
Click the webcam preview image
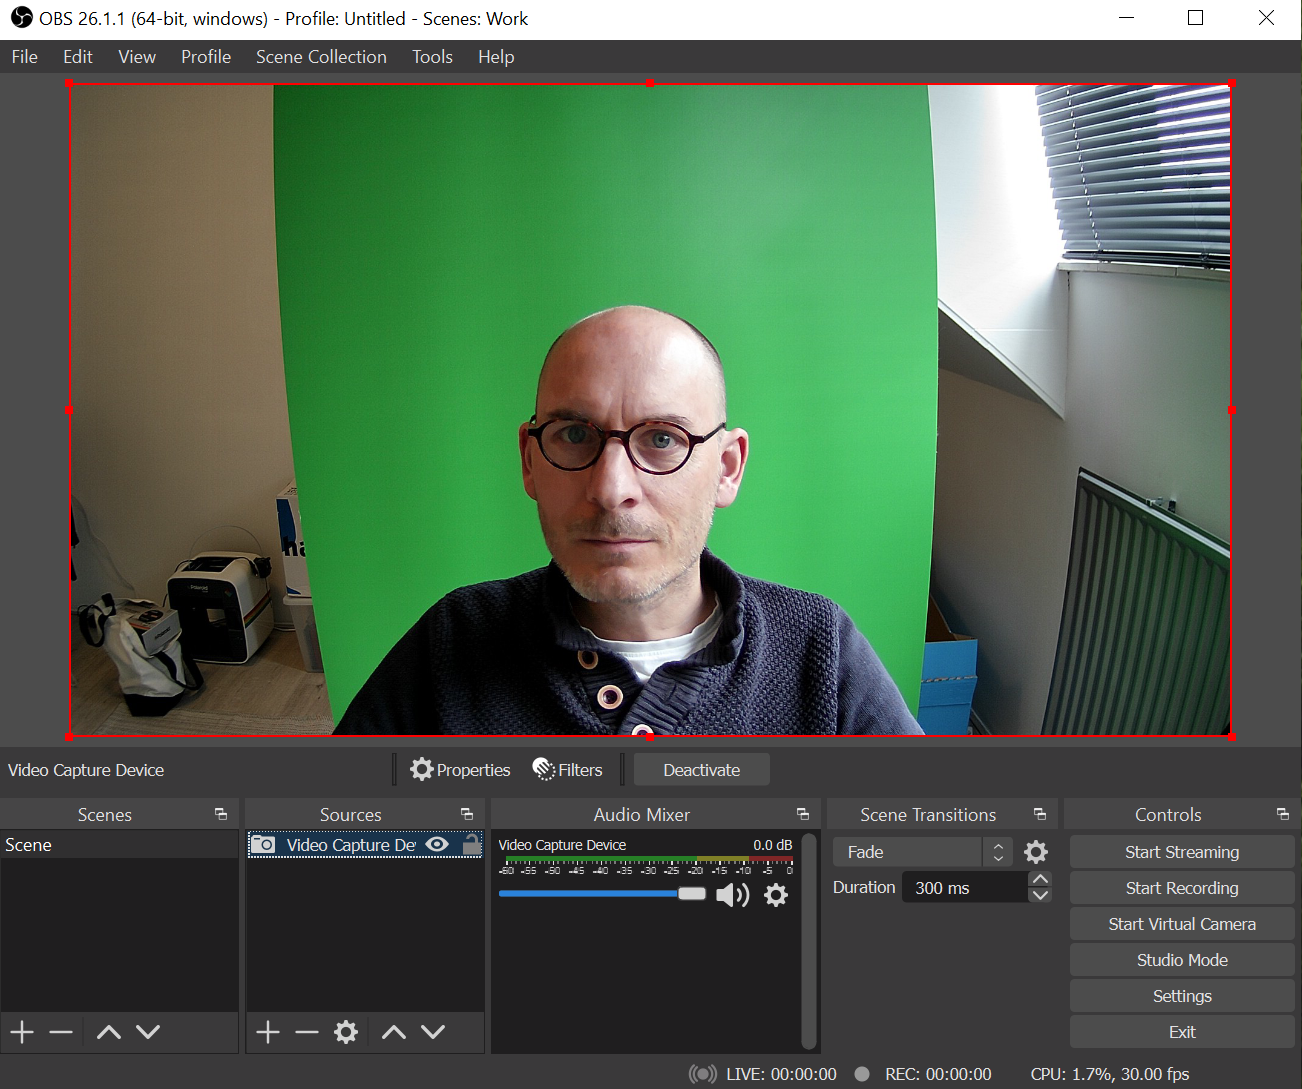650,410
